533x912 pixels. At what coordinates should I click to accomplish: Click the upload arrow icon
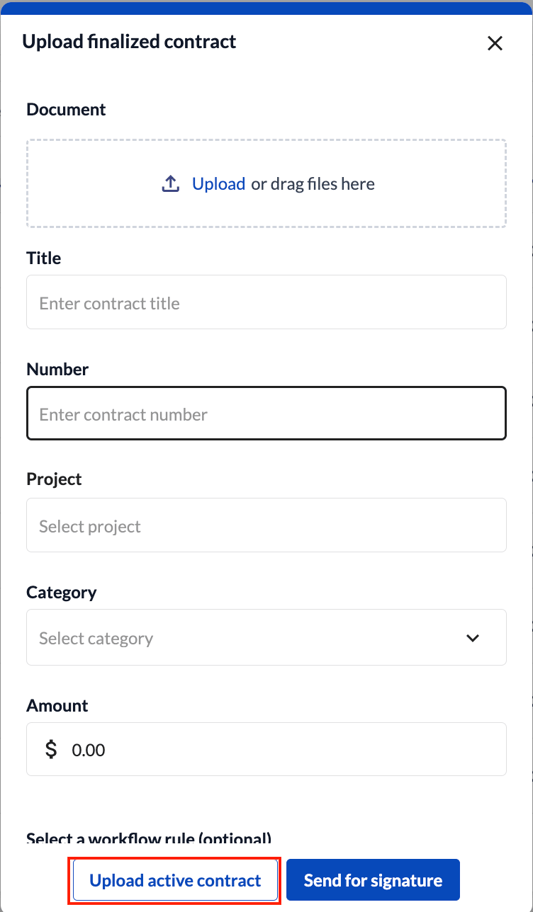[x=170, y=184]
